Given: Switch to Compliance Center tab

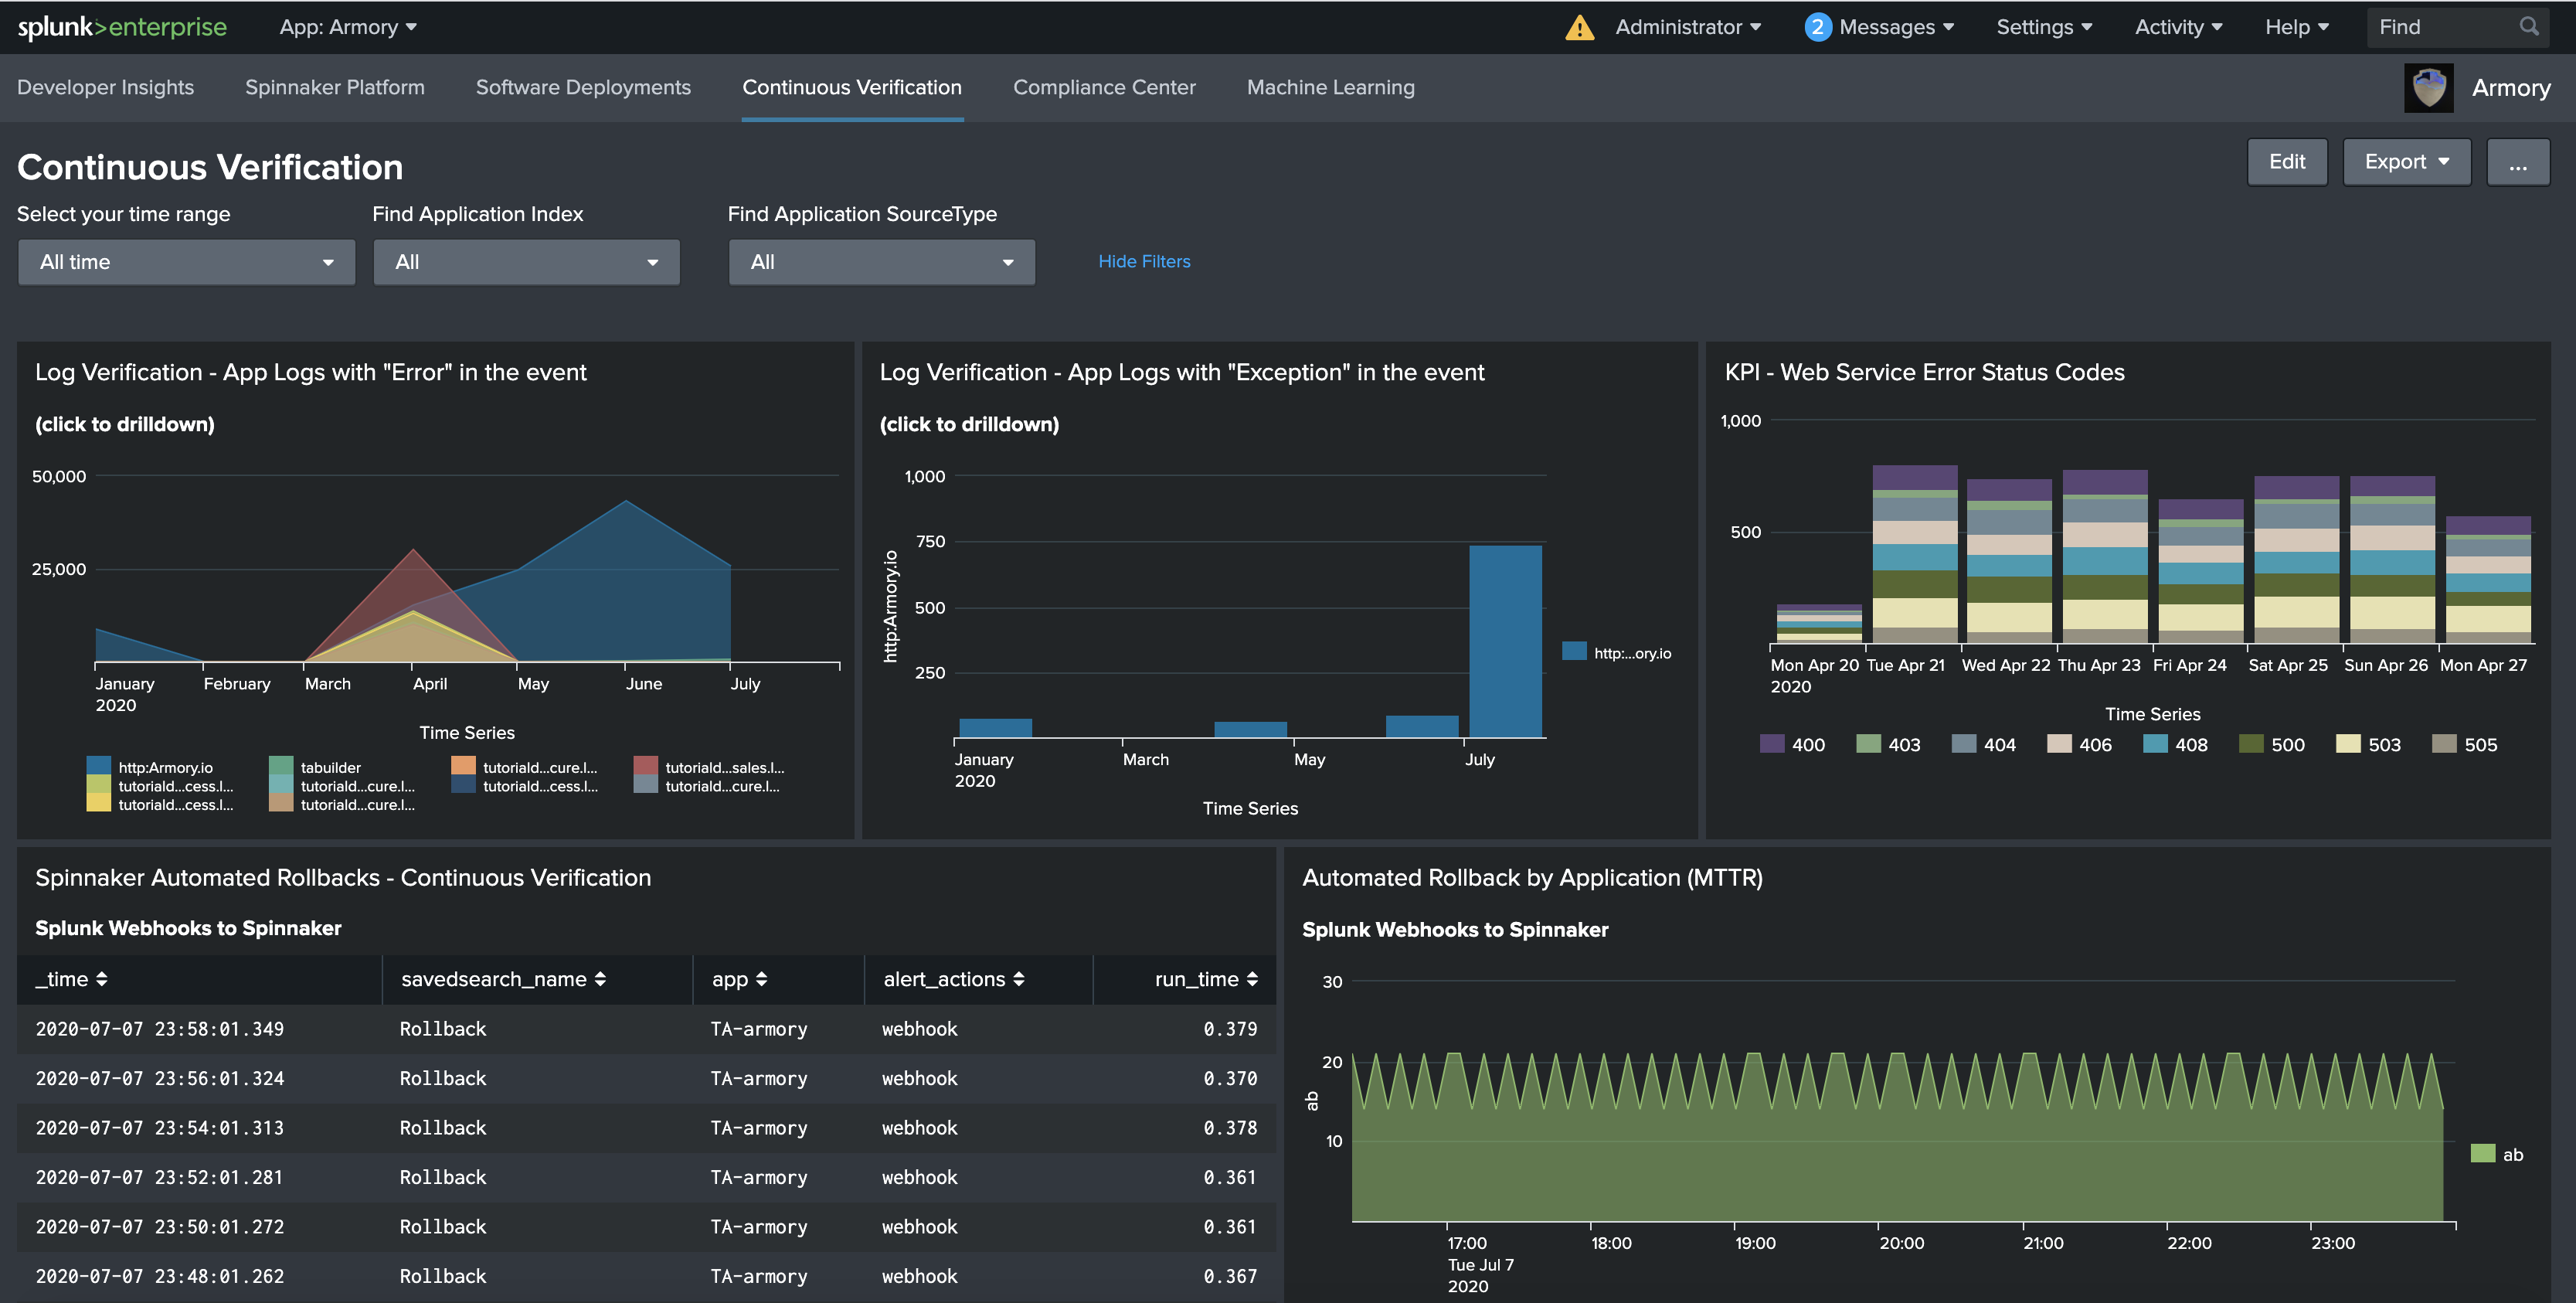Looking at the screenshot, I should pyautogui.click(x=1104, y=88).
